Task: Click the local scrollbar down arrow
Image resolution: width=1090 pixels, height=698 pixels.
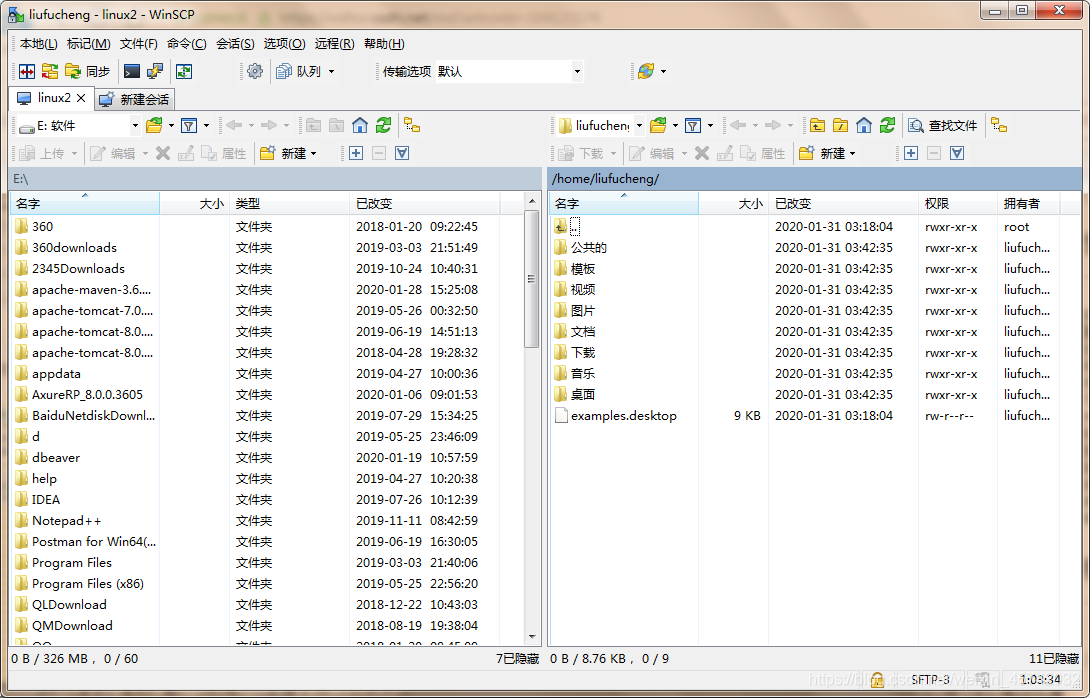Action: point(532,637)
